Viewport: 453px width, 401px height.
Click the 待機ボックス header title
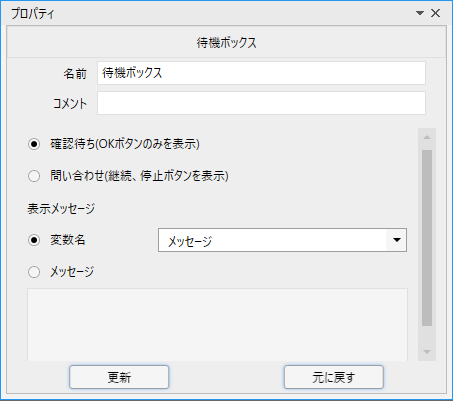tap(226, 43)
